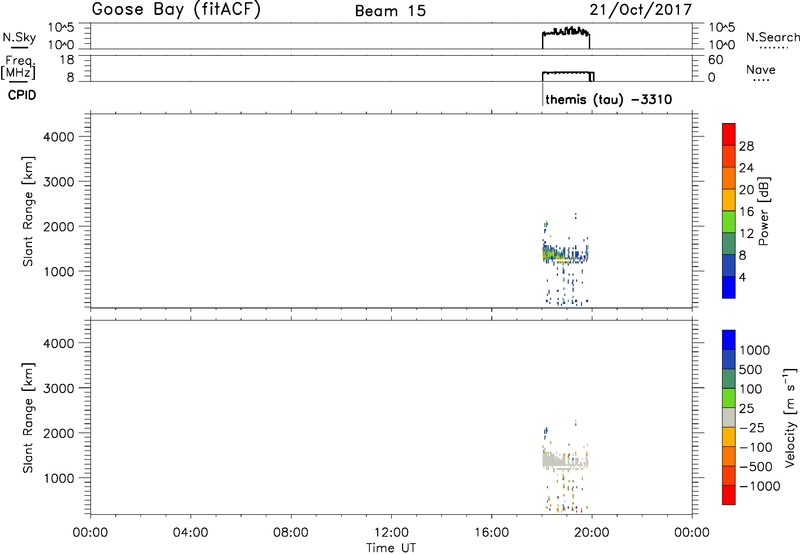
Task: Click the '60' Nave axis value
Action: point(715,60)
